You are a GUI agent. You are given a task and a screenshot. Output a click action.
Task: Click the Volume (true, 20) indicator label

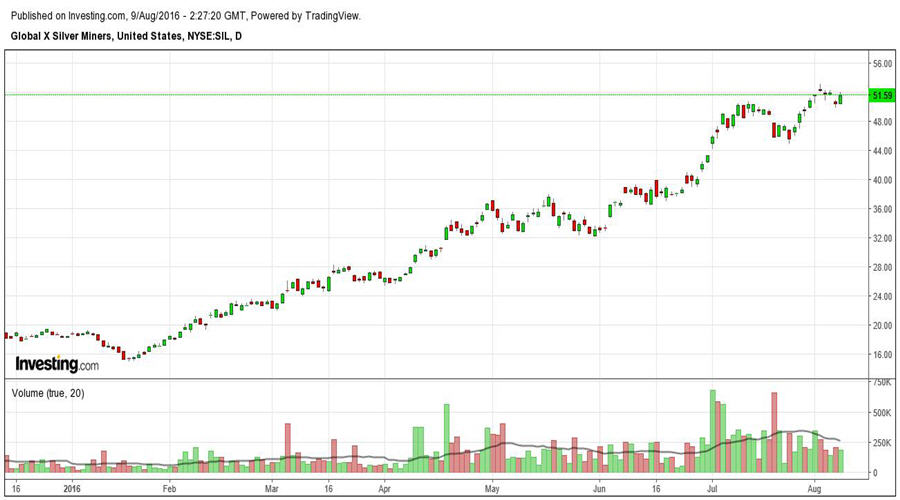[x=48, y=393]
